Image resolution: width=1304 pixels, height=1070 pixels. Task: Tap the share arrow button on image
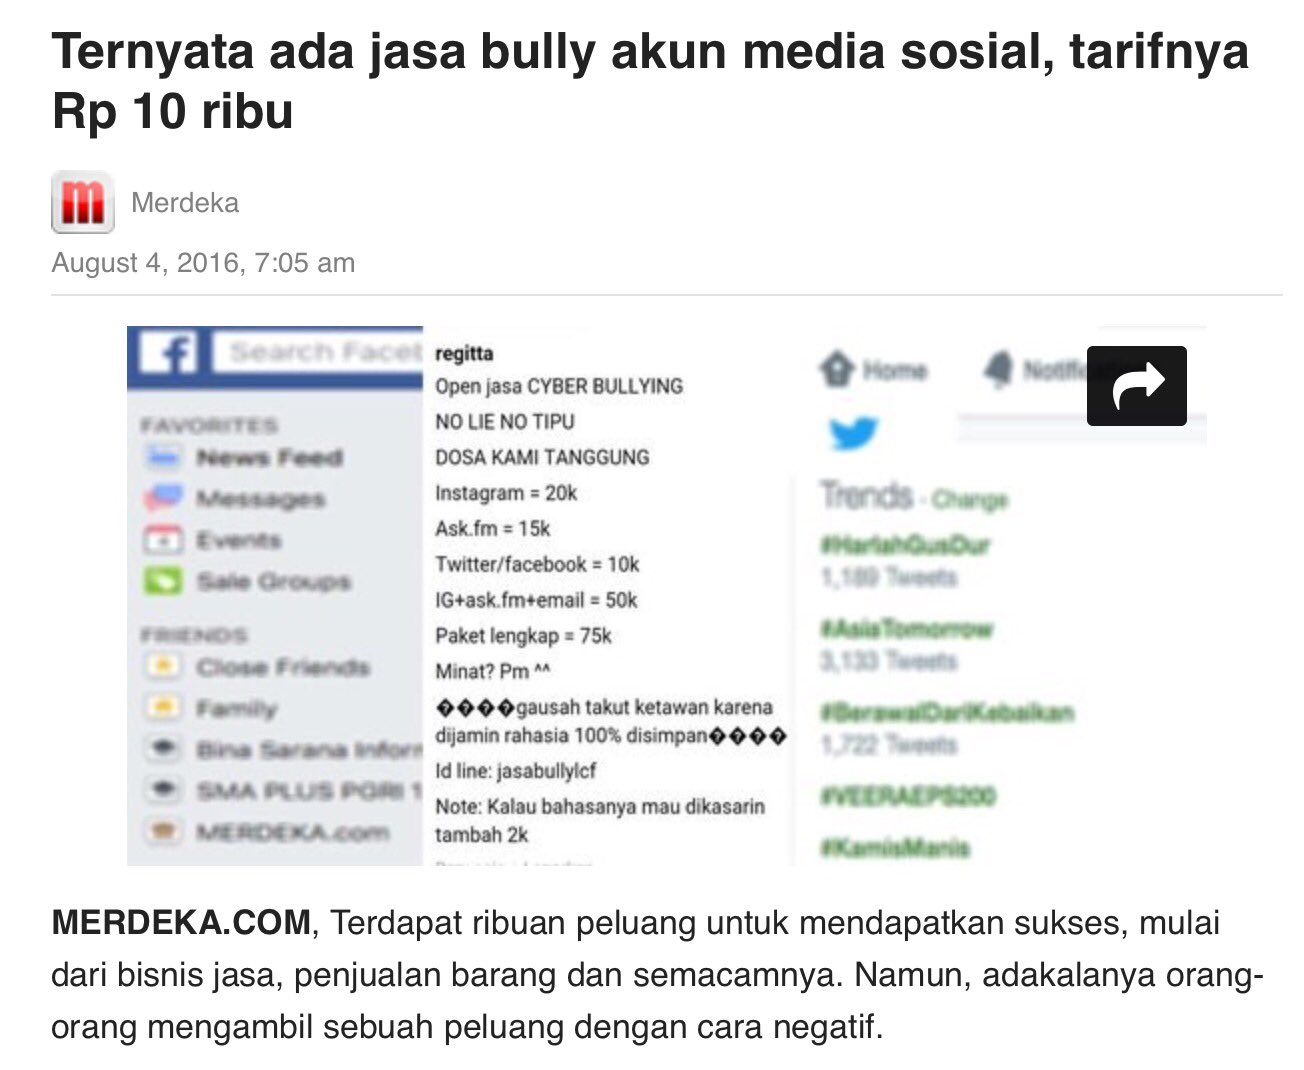tap(1136, 386)
